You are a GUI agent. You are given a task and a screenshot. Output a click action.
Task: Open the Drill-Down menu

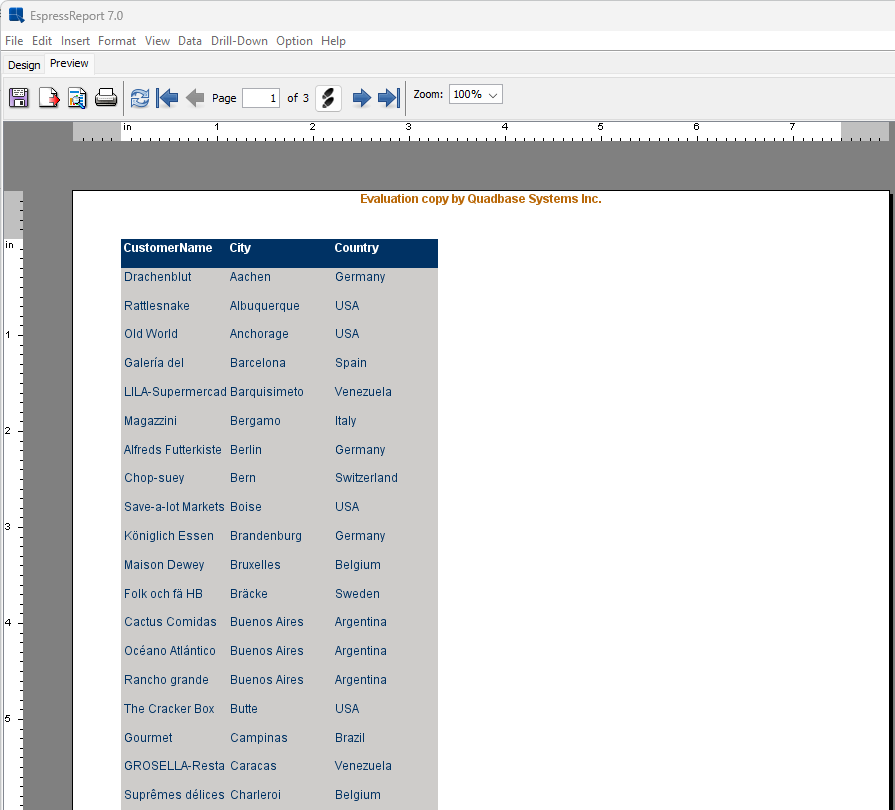pyautogui.click(x=239, y=41)
